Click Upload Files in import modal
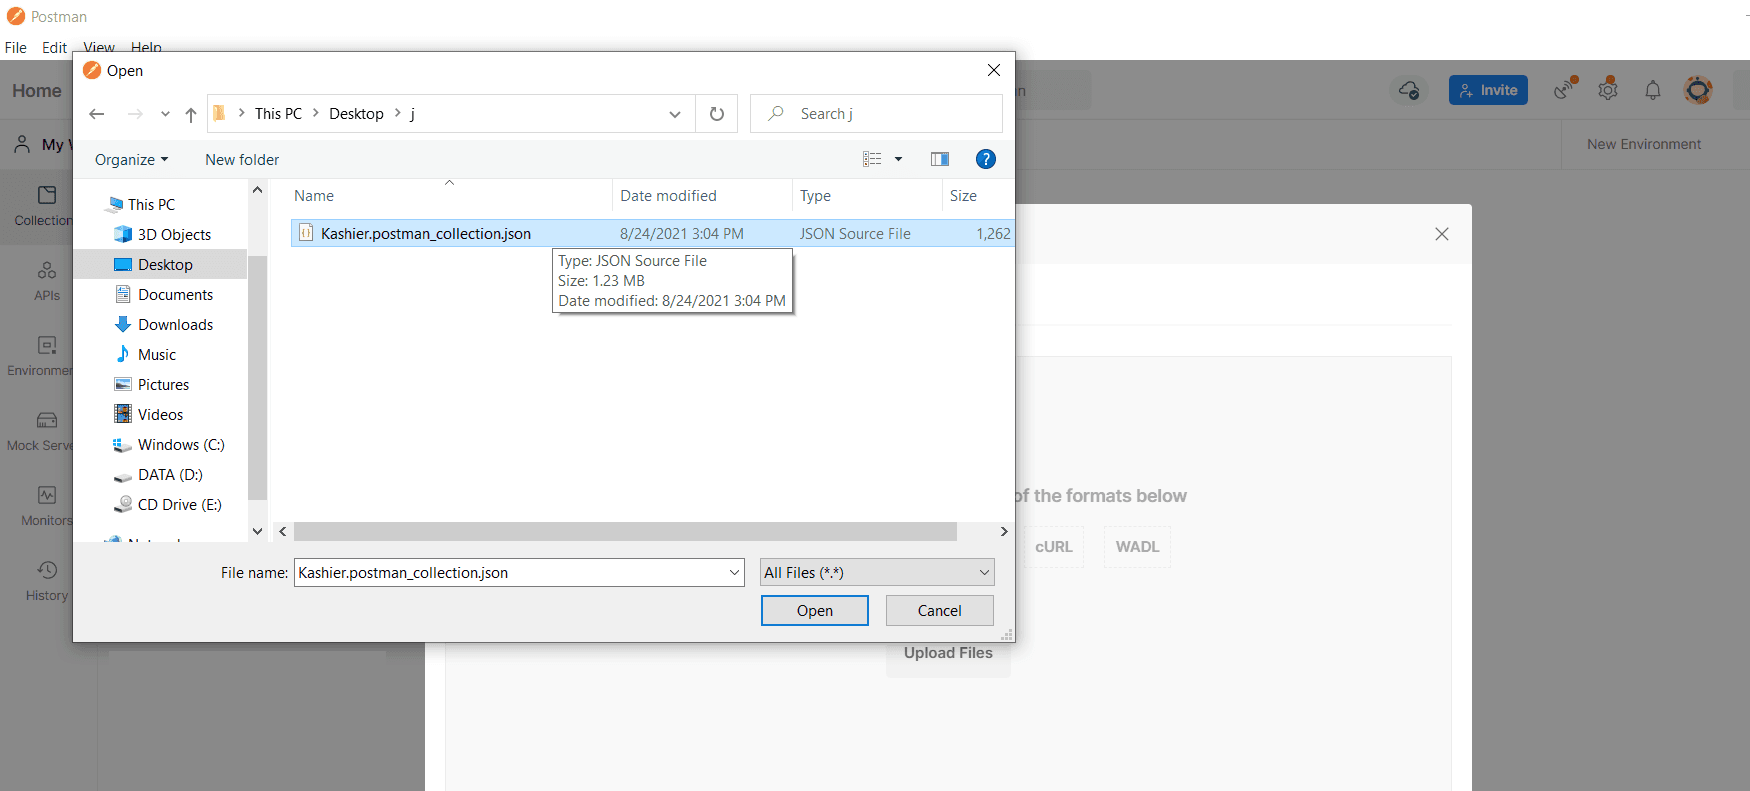This screenshot has width=1750, height=791. [x=948, y=653]
